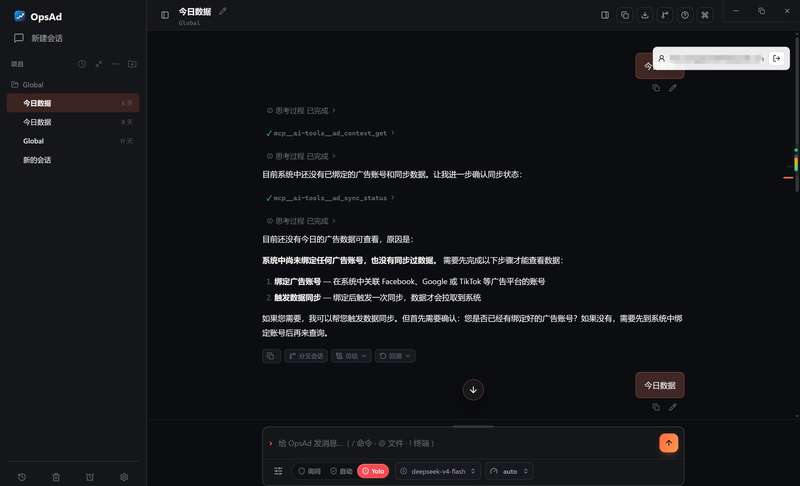Open the 总结 dropdown

click(x=351, y=356)
